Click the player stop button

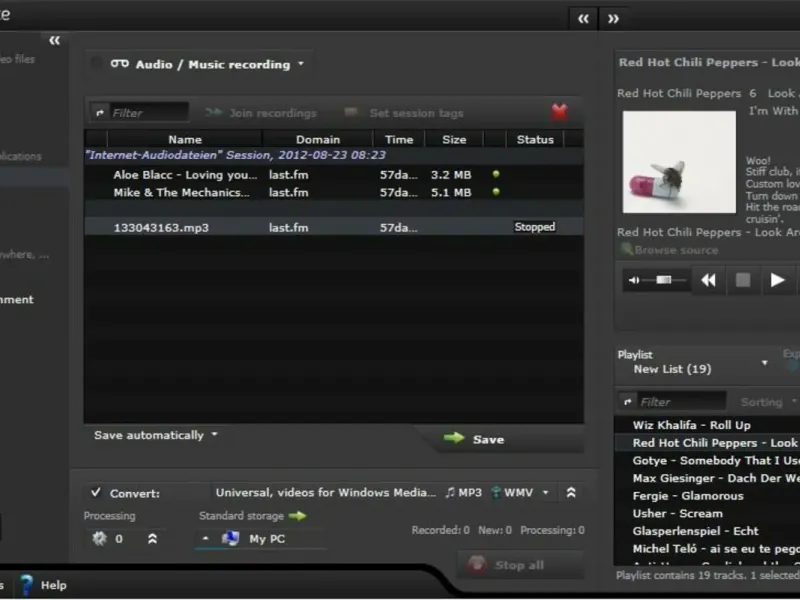click(743, 280)
